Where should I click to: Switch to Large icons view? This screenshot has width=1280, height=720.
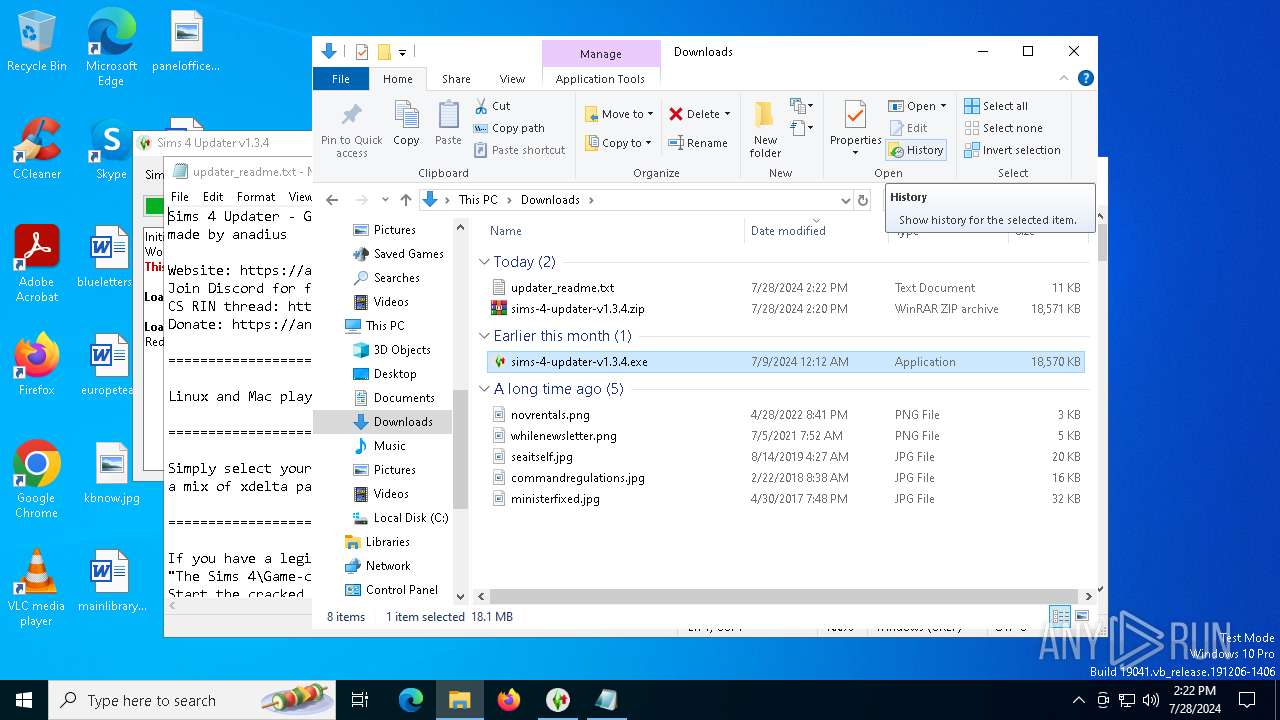pos(1081,616)
